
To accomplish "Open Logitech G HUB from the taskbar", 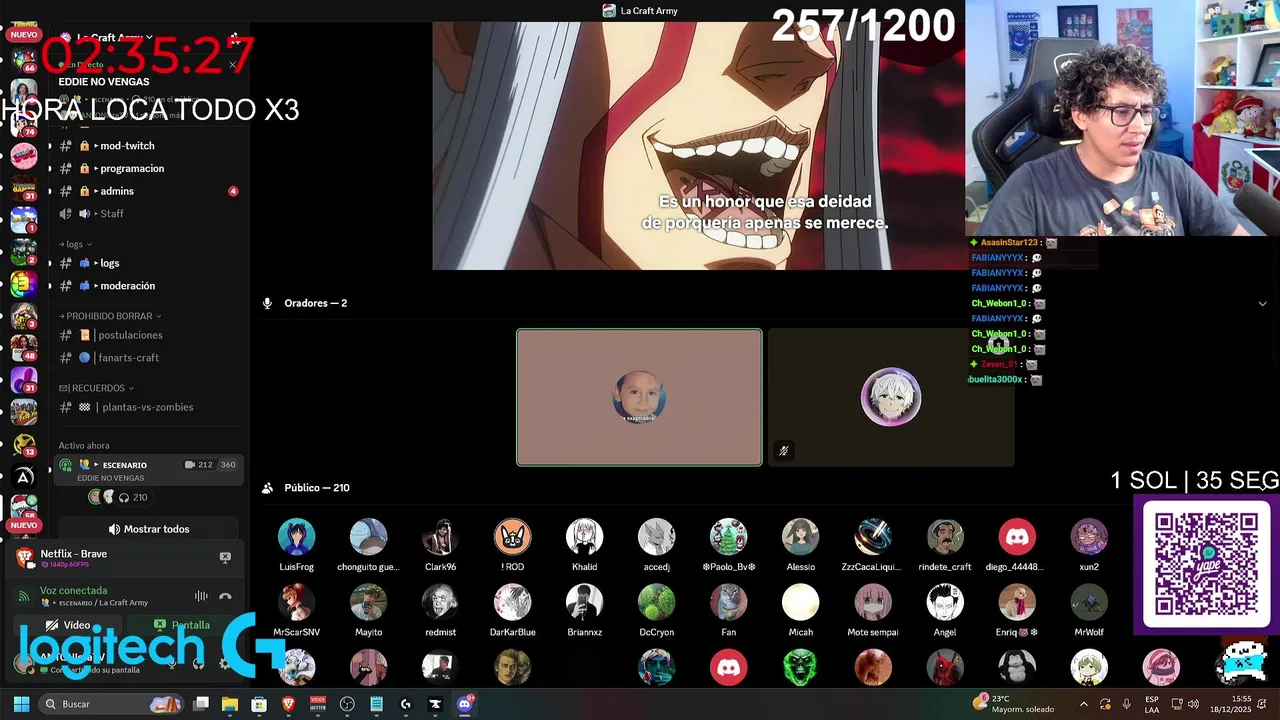I will (x=405, y=704).
